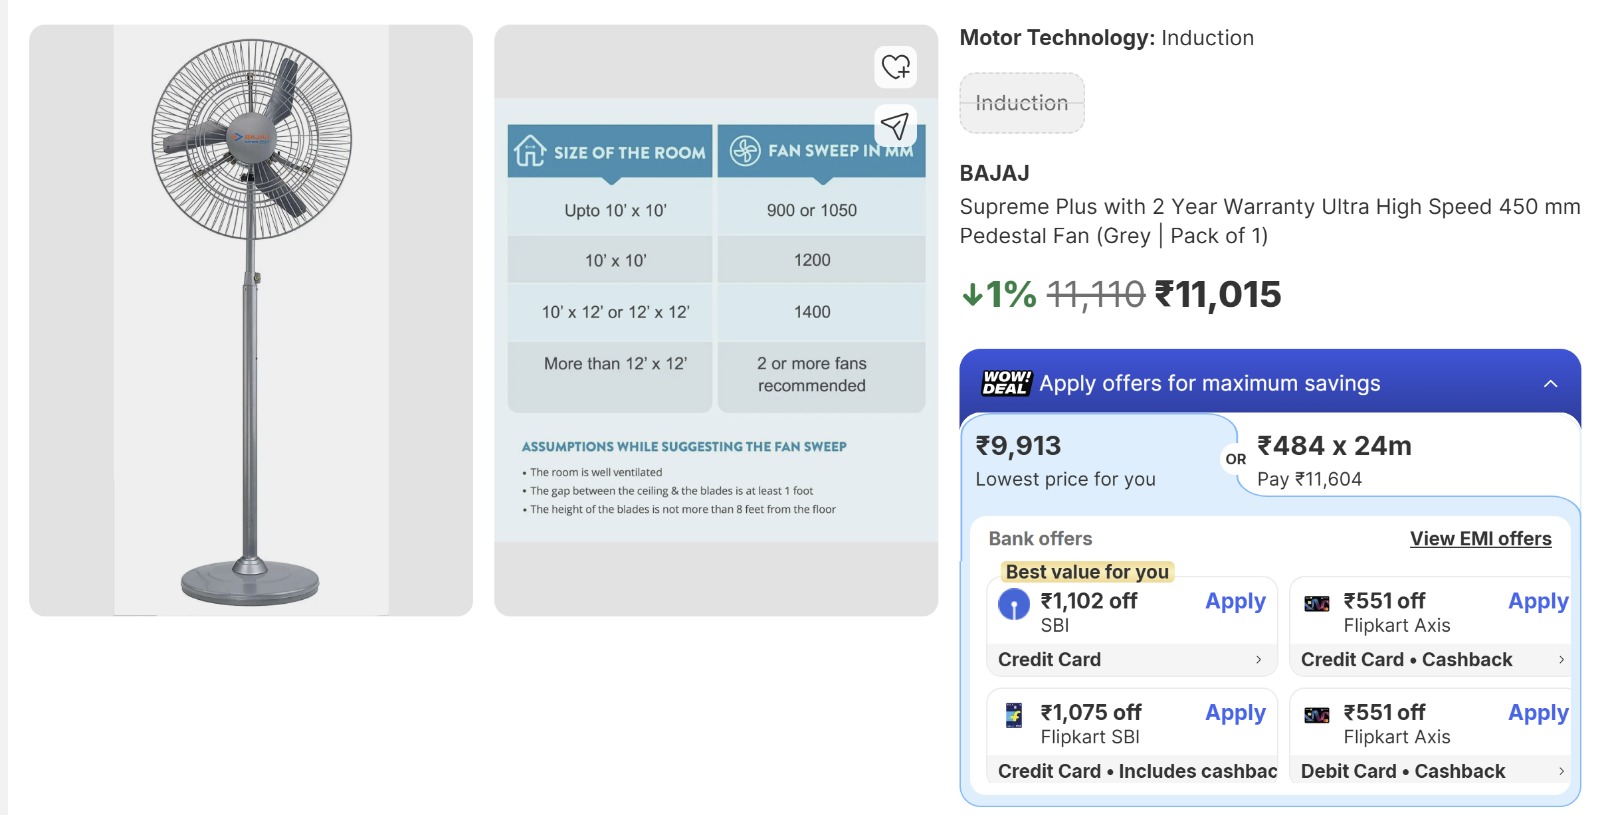
Task: Select the Induction motor technology option
Action: (1022, 103)
